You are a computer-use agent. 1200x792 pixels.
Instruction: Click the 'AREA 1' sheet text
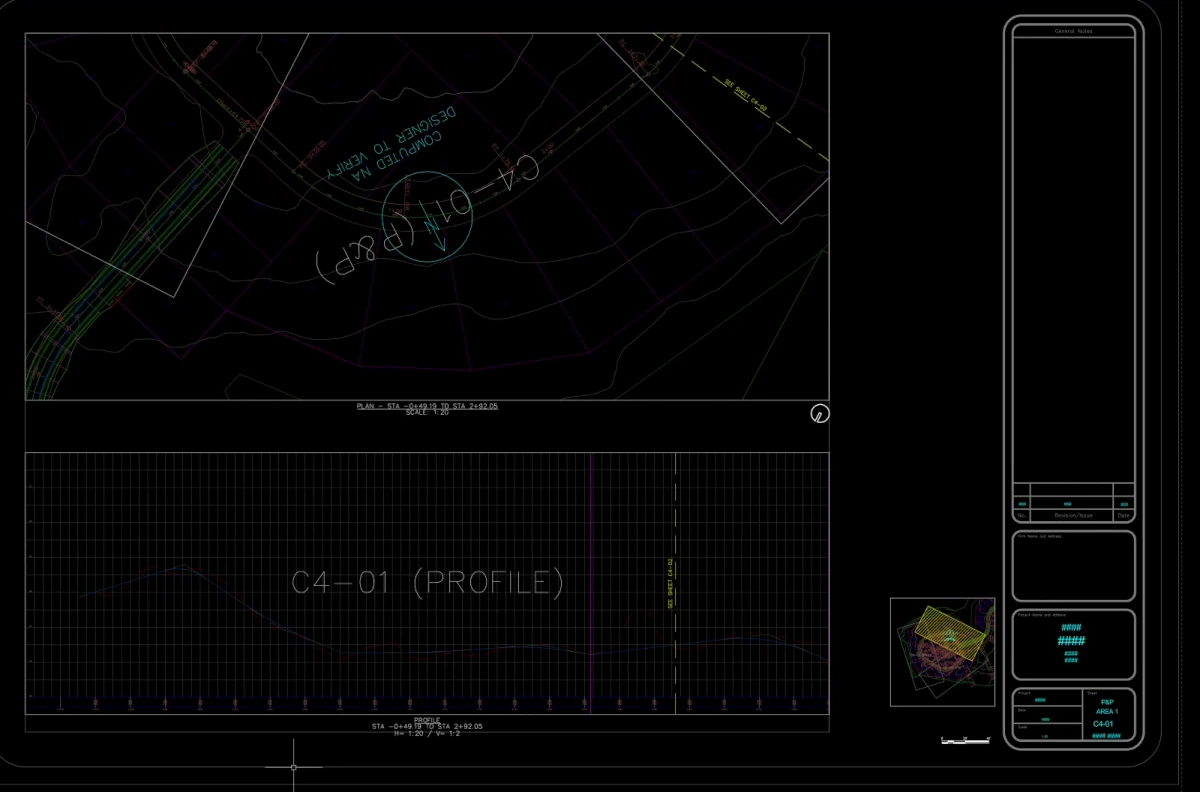pyautogui.click(x=1107, y=711)
